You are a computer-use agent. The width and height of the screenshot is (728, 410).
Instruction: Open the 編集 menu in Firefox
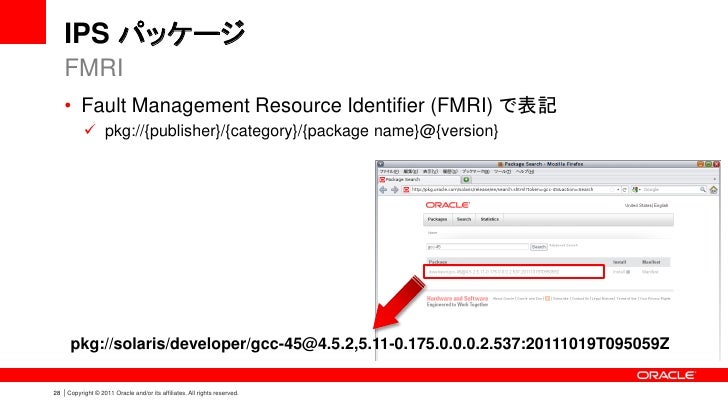click(410, 172)
